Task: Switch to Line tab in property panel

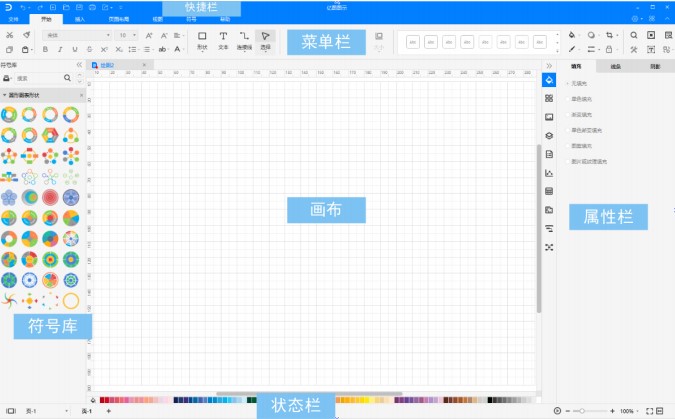Action: [616, 66]
